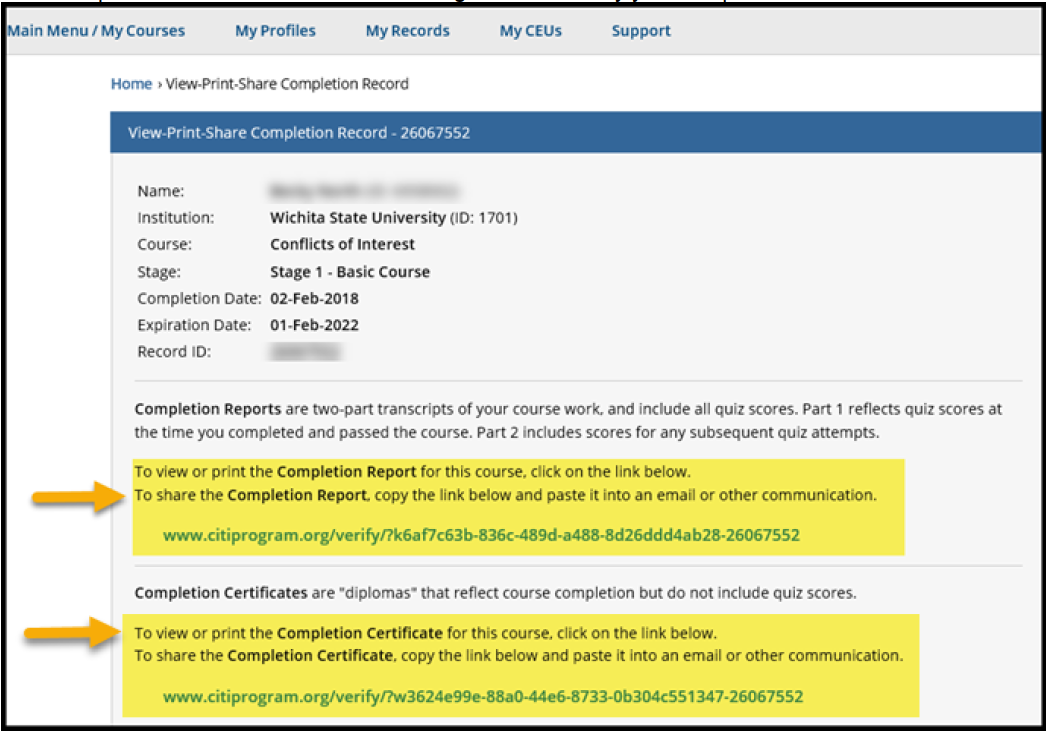Image resolution: width=1046 pixels, height=734 pixels.
Task: Go Home using the breadcrumb link
Action: (130, 84)
